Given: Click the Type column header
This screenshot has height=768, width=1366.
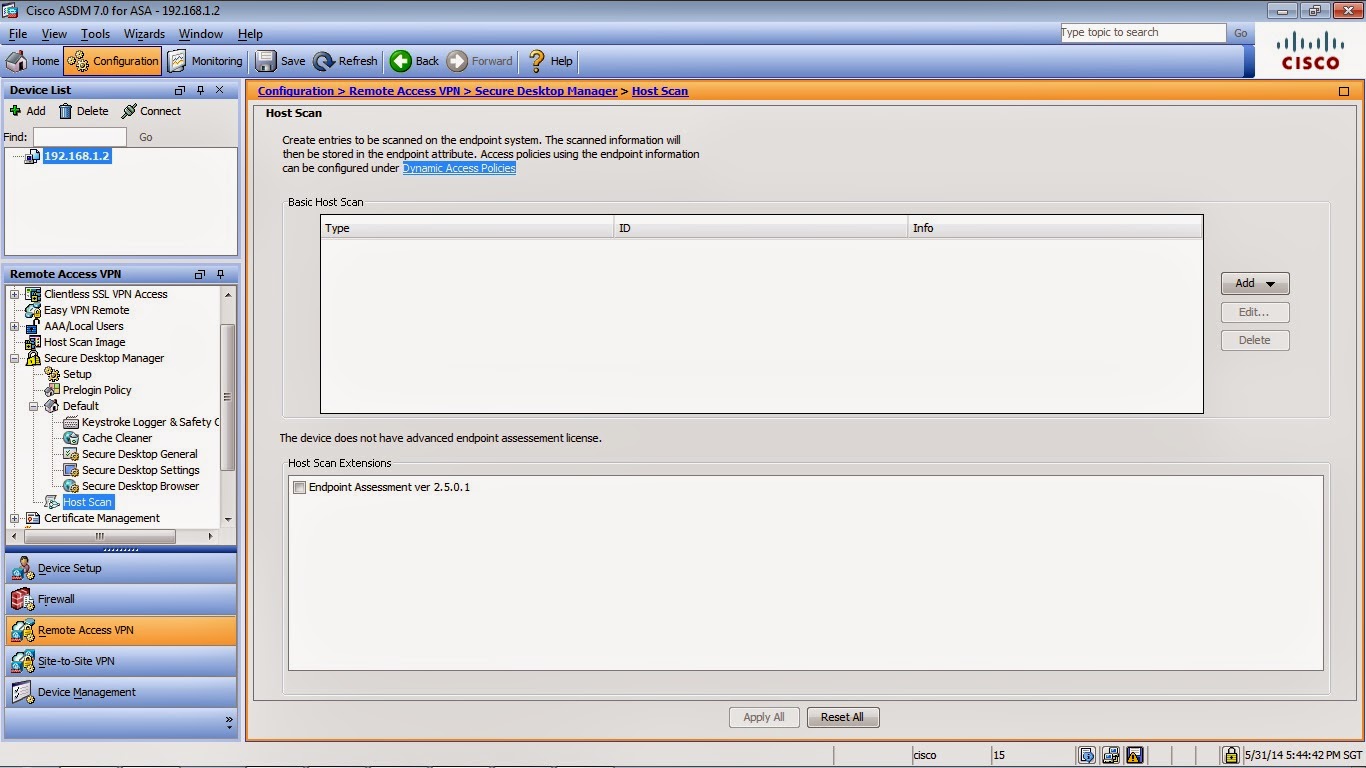Looking at the screenshot, I should [x=467, y=228].
